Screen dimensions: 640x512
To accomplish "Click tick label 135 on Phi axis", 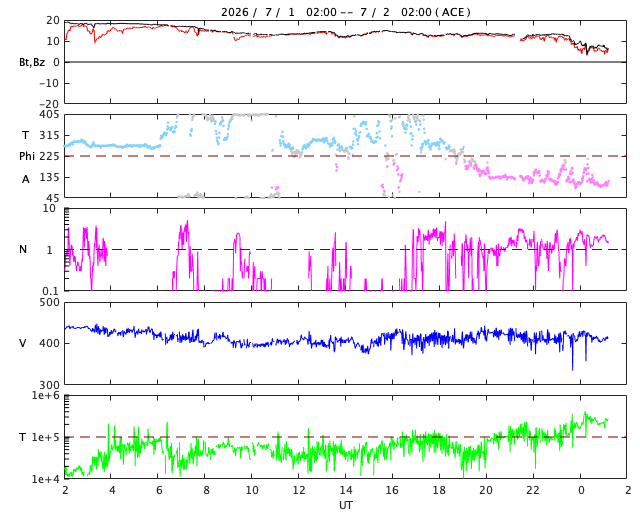I will tap(49, 177).
